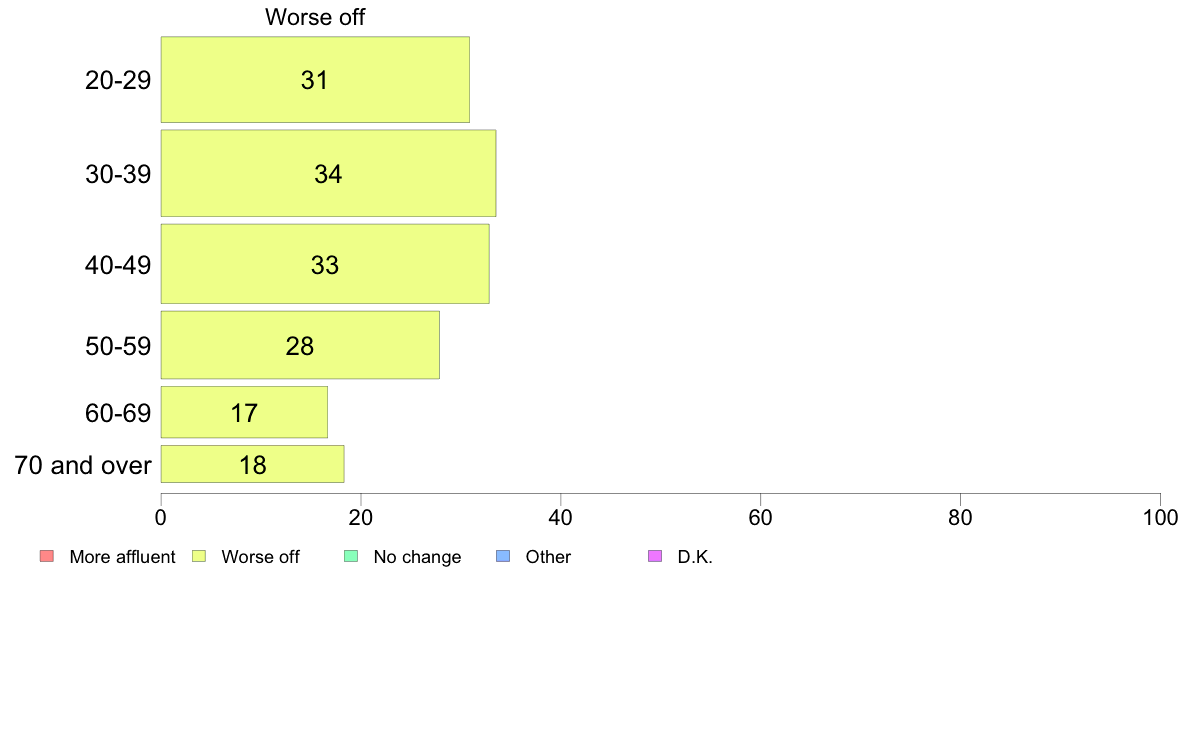Click the No change legend text
The width and height of the screenshot is (1188, 736).
(x=417, y=557)
